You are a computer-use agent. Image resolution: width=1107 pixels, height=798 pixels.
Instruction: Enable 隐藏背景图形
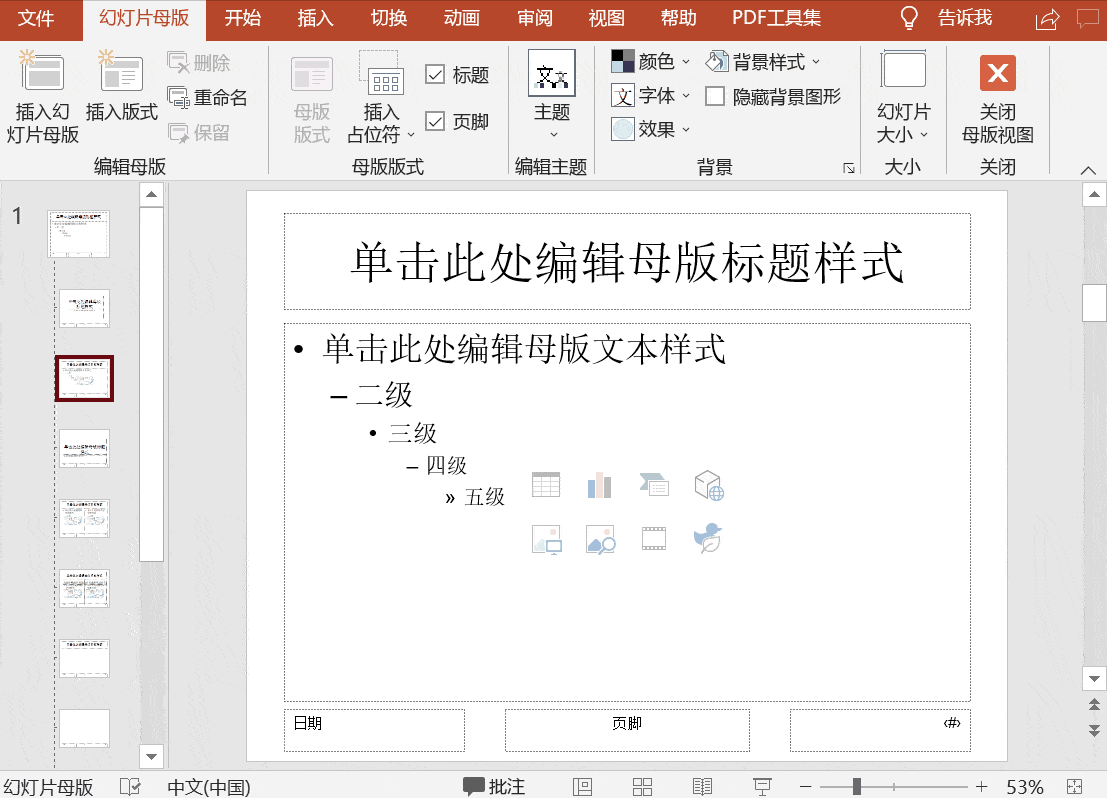point(716,96)
